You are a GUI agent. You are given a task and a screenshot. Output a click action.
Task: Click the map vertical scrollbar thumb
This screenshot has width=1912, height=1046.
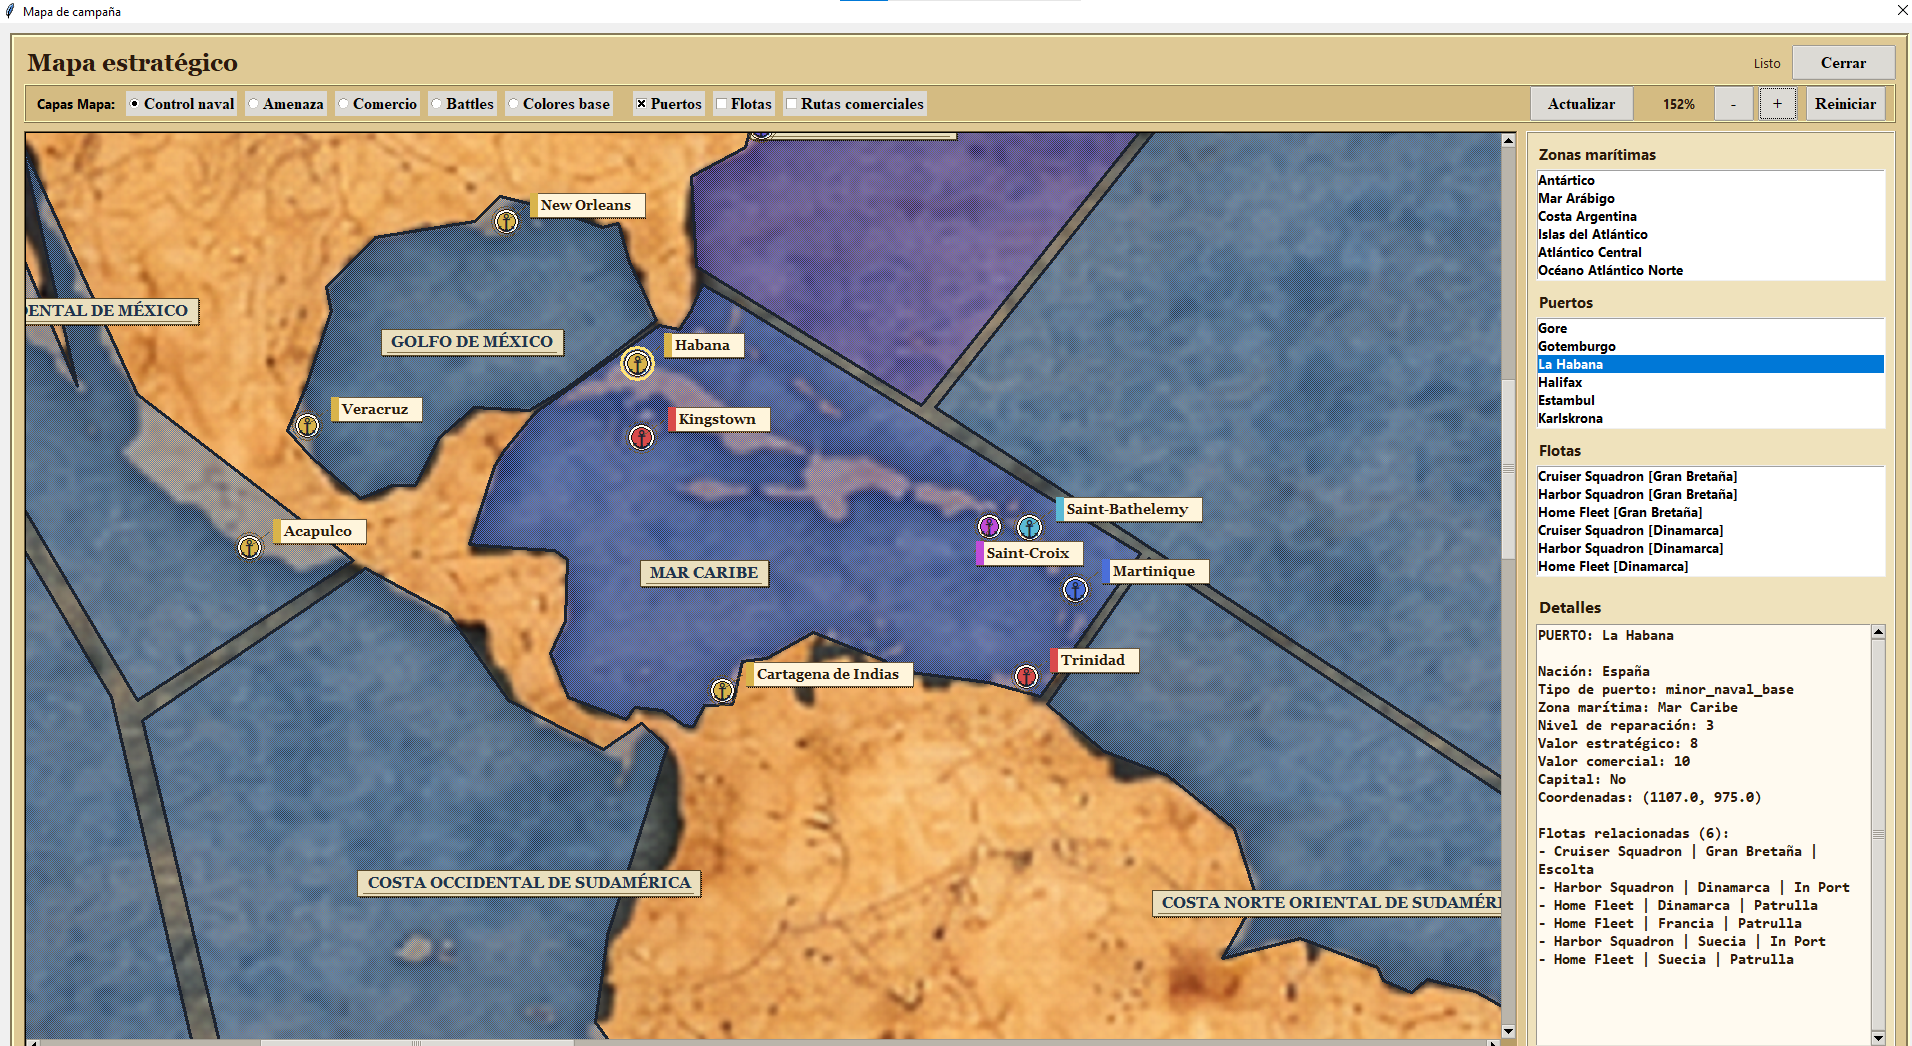(1508, 468)
